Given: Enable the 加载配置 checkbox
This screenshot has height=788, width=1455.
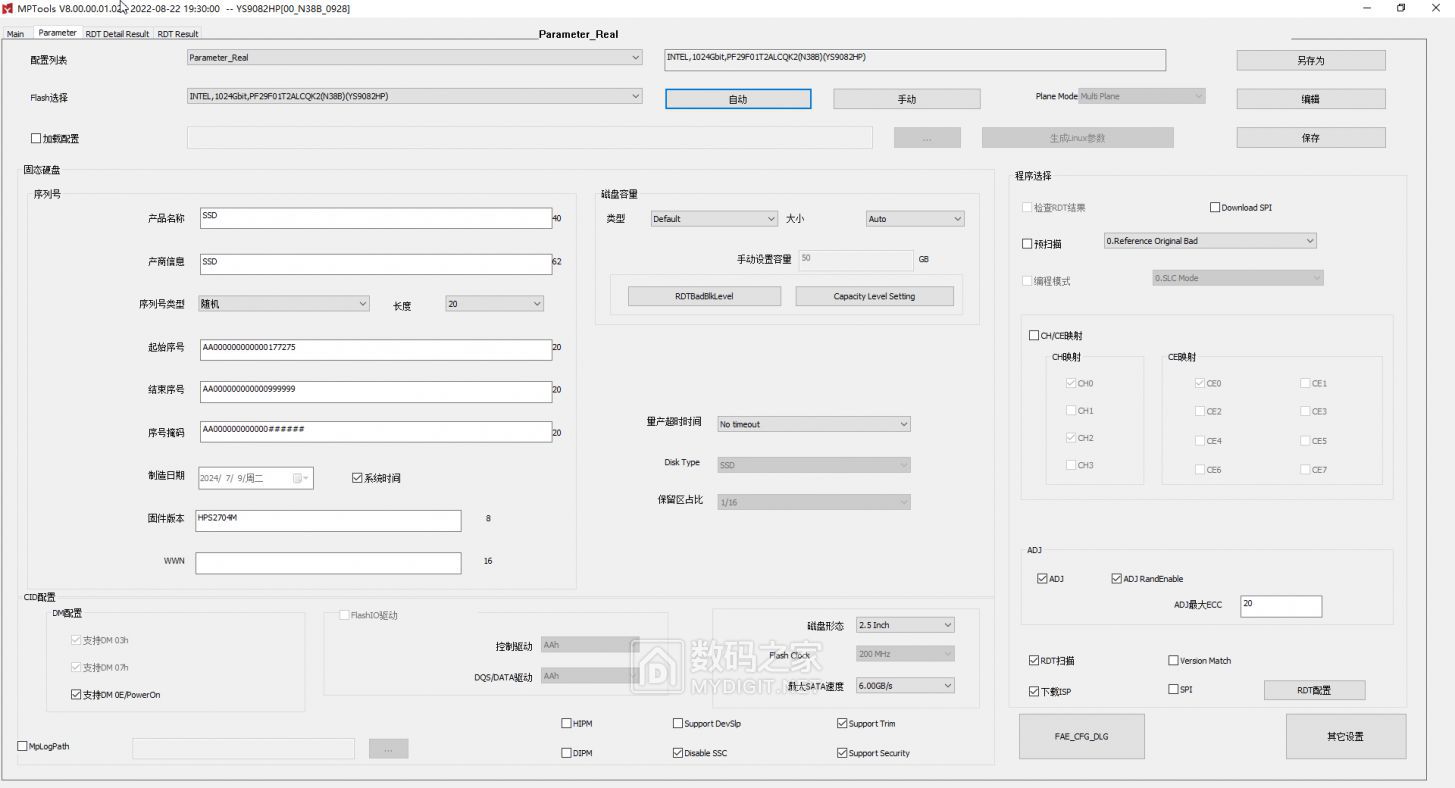Looking at the screenshot, I should coord(36,139).
